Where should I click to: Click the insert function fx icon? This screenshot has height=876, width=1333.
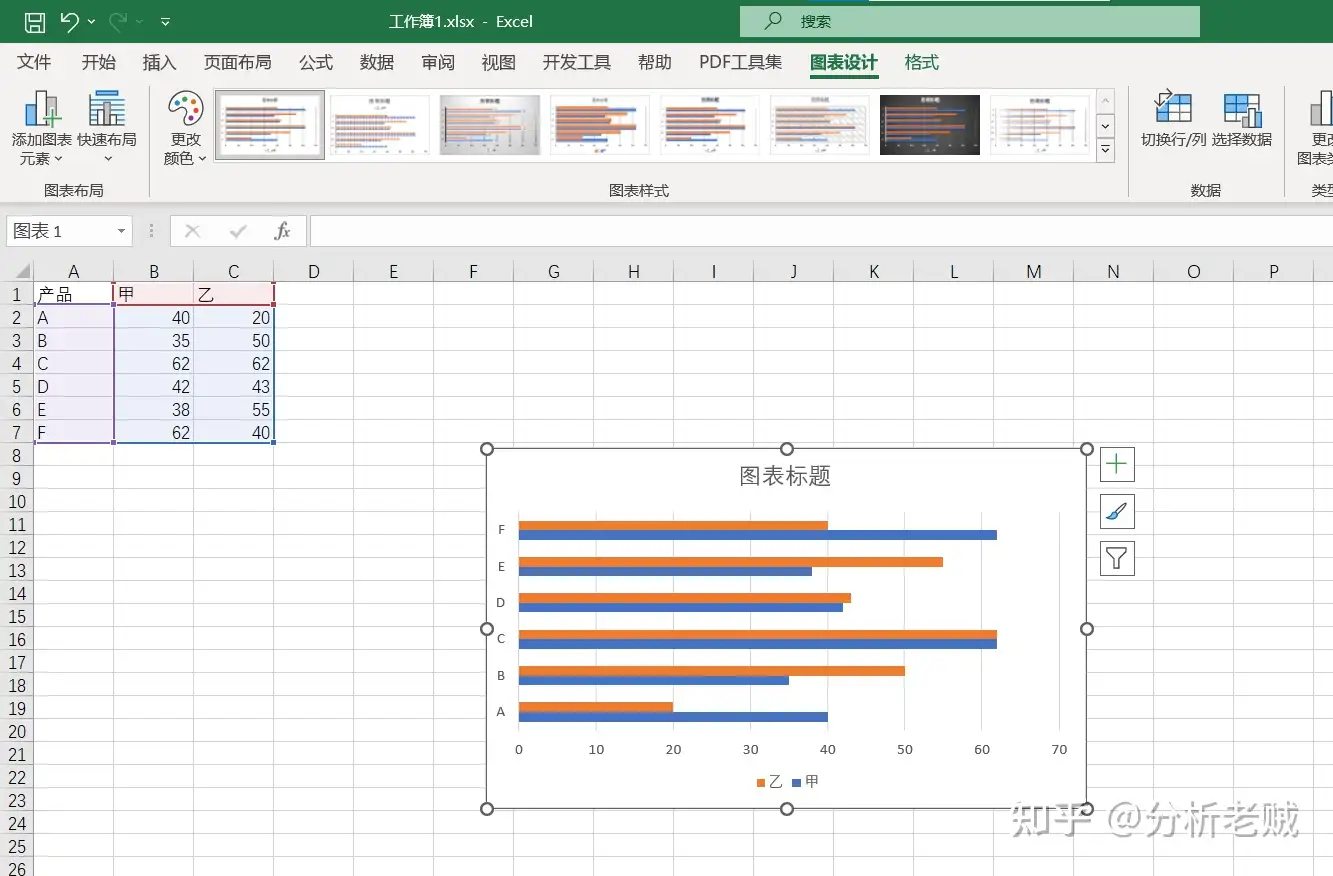coord(283,231)
